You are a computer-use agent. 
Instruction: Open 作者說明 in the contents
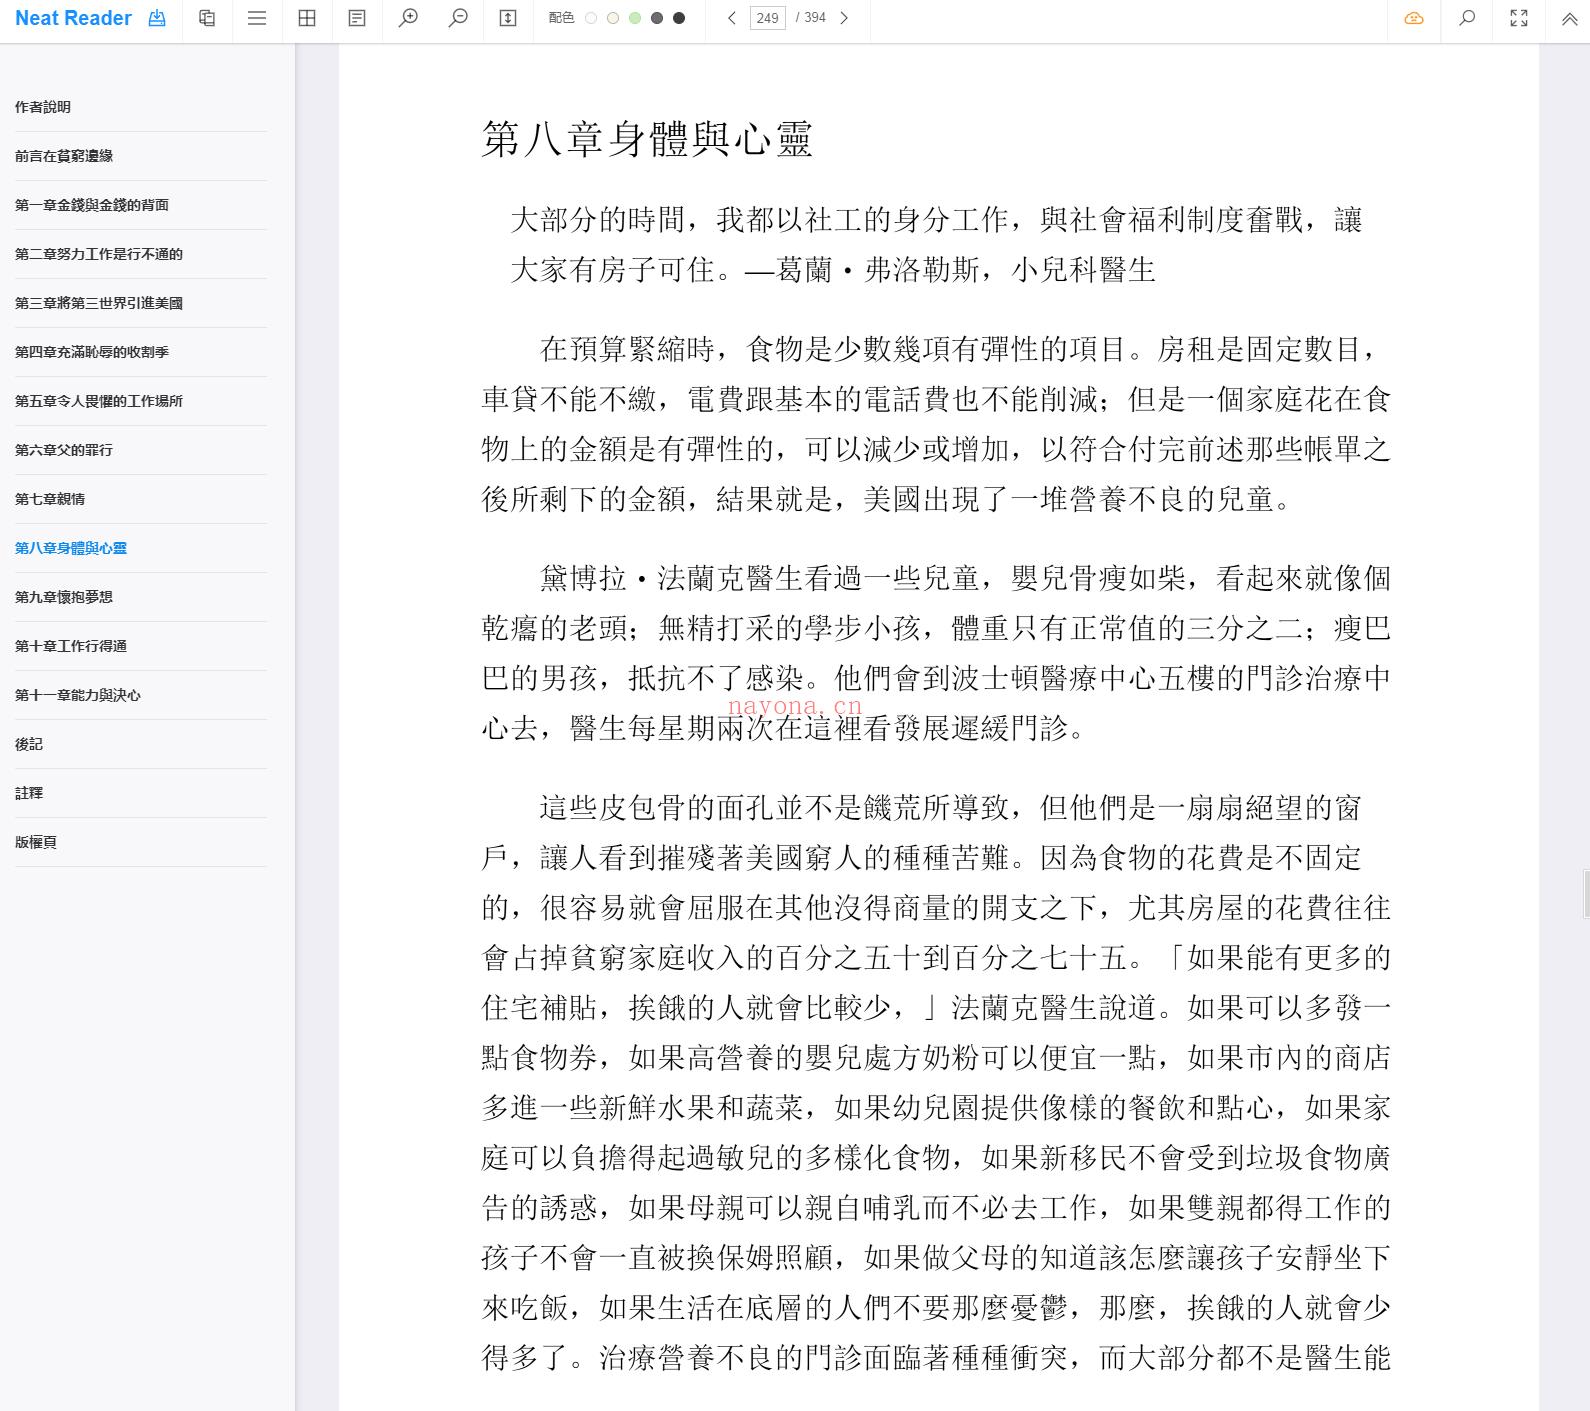(x=43, y=107)
